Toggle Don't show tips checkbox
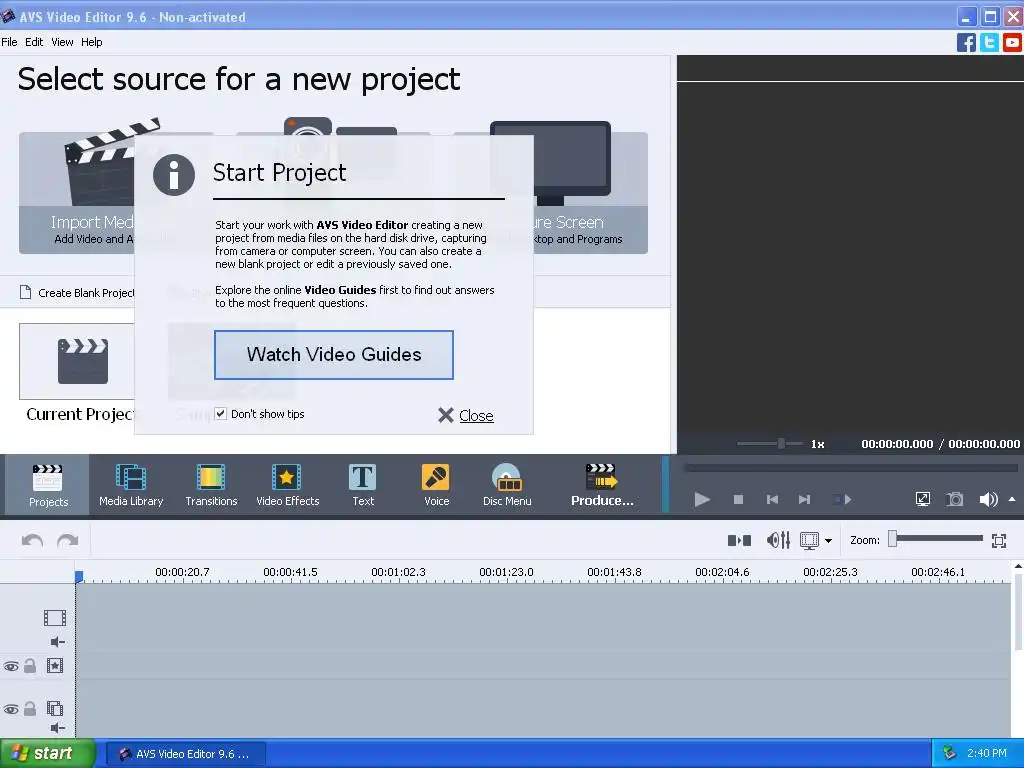1024x768 pixels. coord(221,413)
